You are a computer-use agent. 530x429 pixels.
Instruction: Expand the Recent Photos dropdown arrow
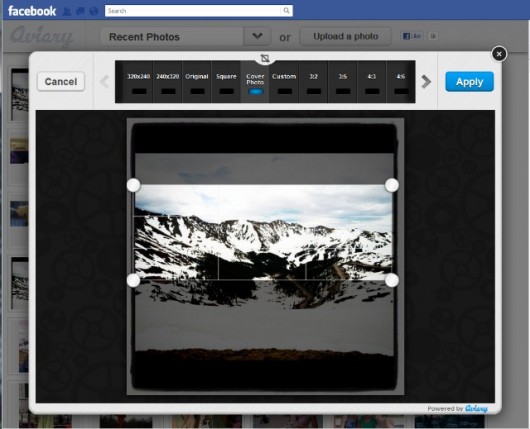pyautogui.click(x=257, y=36)
